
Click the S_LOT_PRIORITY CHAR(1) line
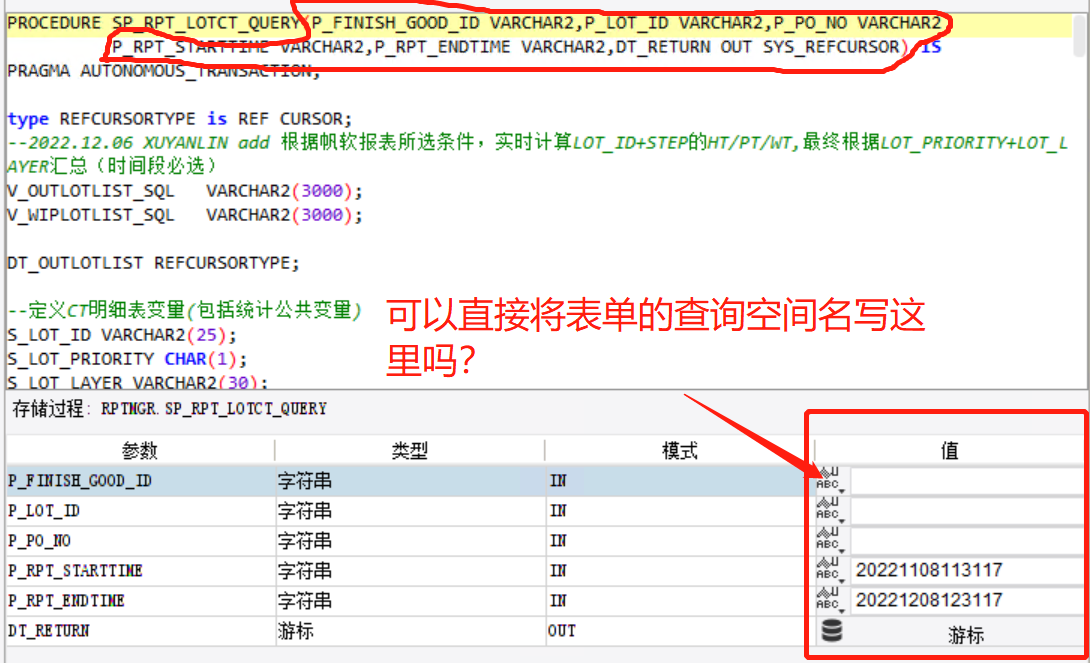click(127, 359)
